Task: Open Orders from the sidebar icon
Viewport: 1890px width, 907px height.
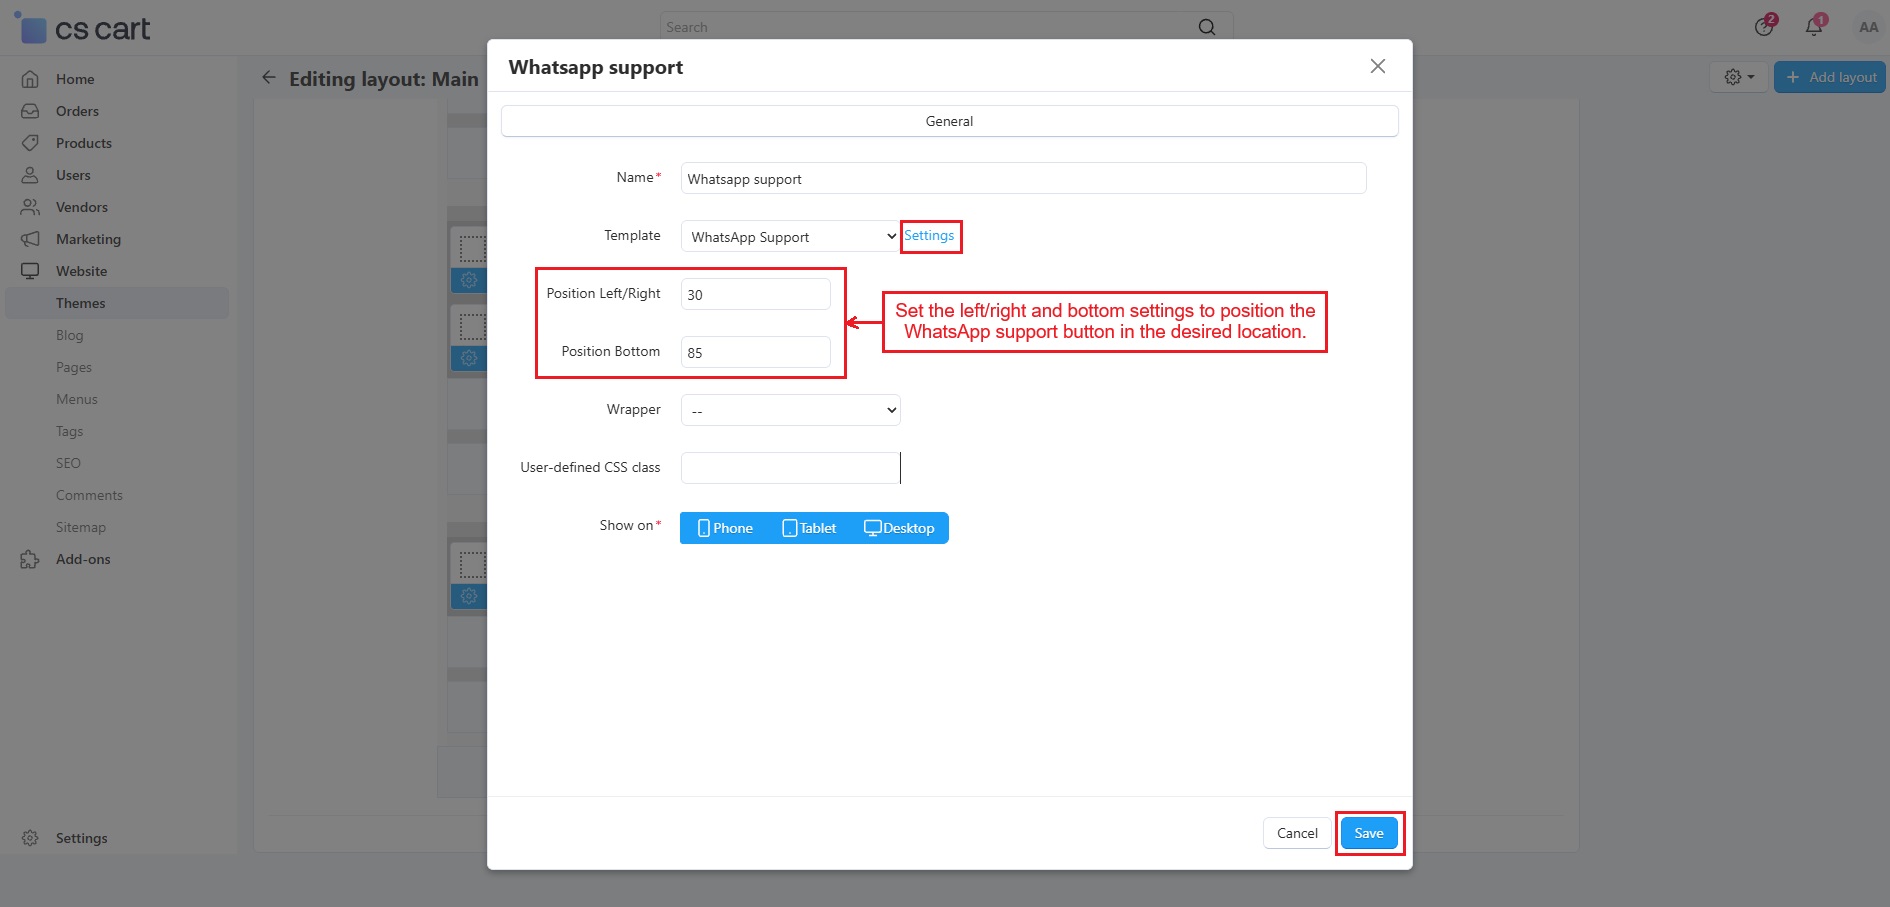Action: pyautogui.click(x=30, y=111)
